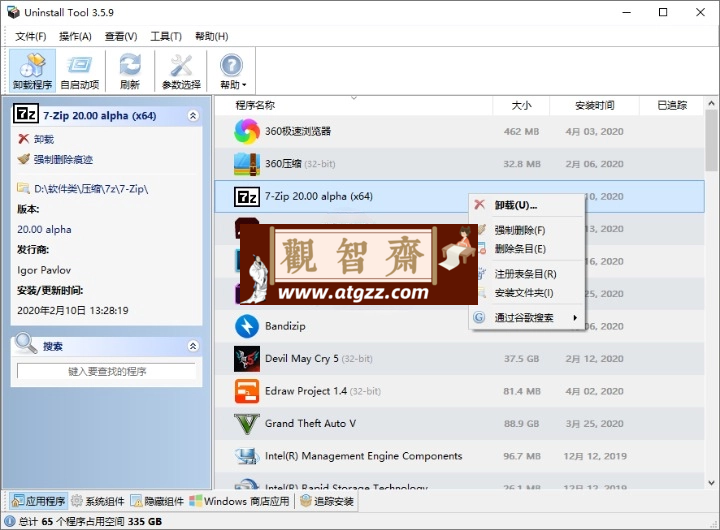Viewport: 720px width, 530px height.
Task: Open the 操作(A) menu
Action: (x=75, y=36)
